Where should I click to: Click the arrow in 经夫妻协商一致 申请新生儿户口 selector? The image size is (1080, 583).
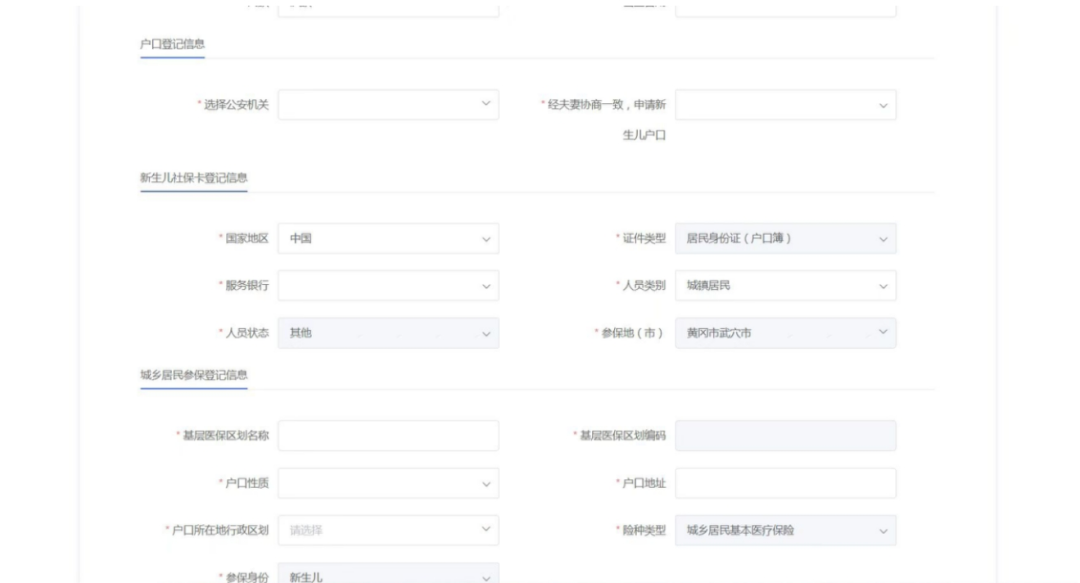tap(883, 105)
